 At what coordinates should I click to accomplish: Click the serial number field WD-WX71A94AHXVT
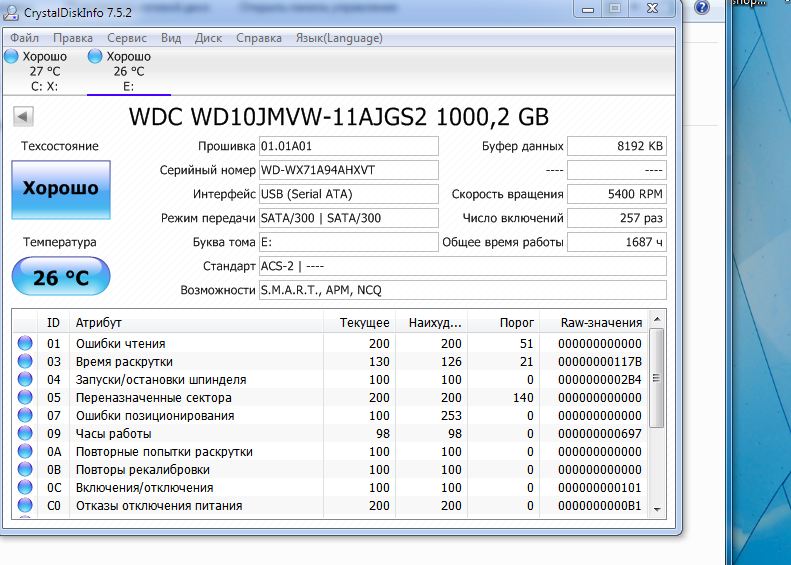point(349,170)
